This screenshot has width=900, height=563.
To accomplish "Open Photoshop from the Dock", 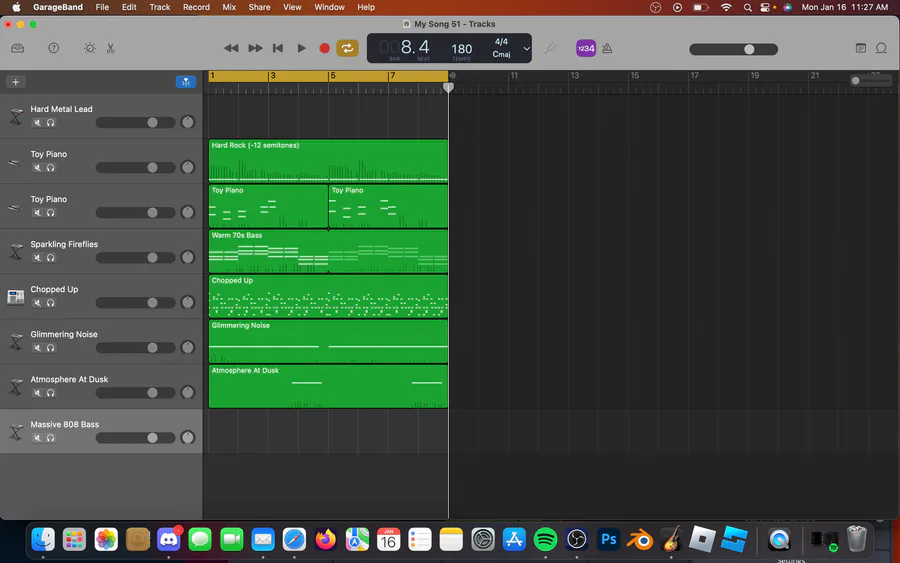I will [x=608, y=539].
